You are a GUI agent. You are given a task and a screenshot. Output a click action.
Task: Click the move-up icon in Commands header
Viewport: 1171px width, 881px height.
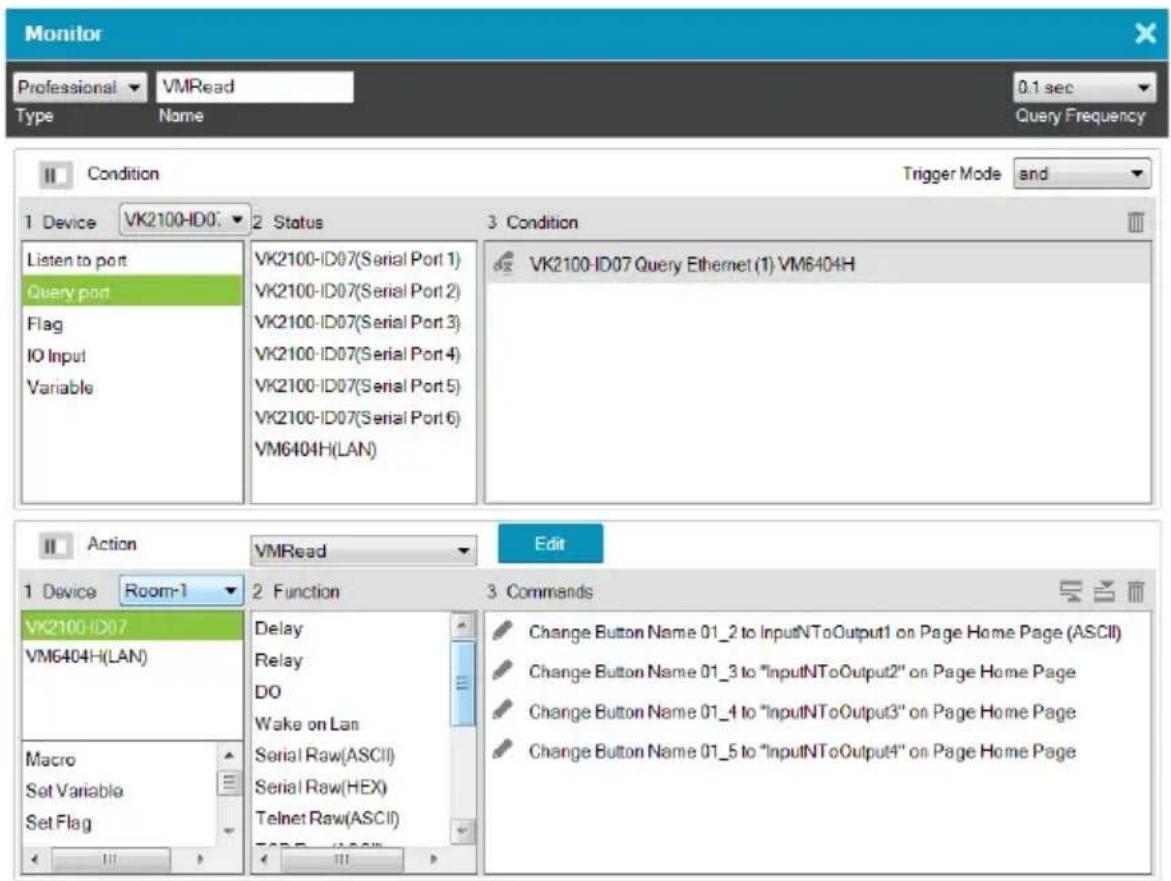click(x=1104, y=591)
